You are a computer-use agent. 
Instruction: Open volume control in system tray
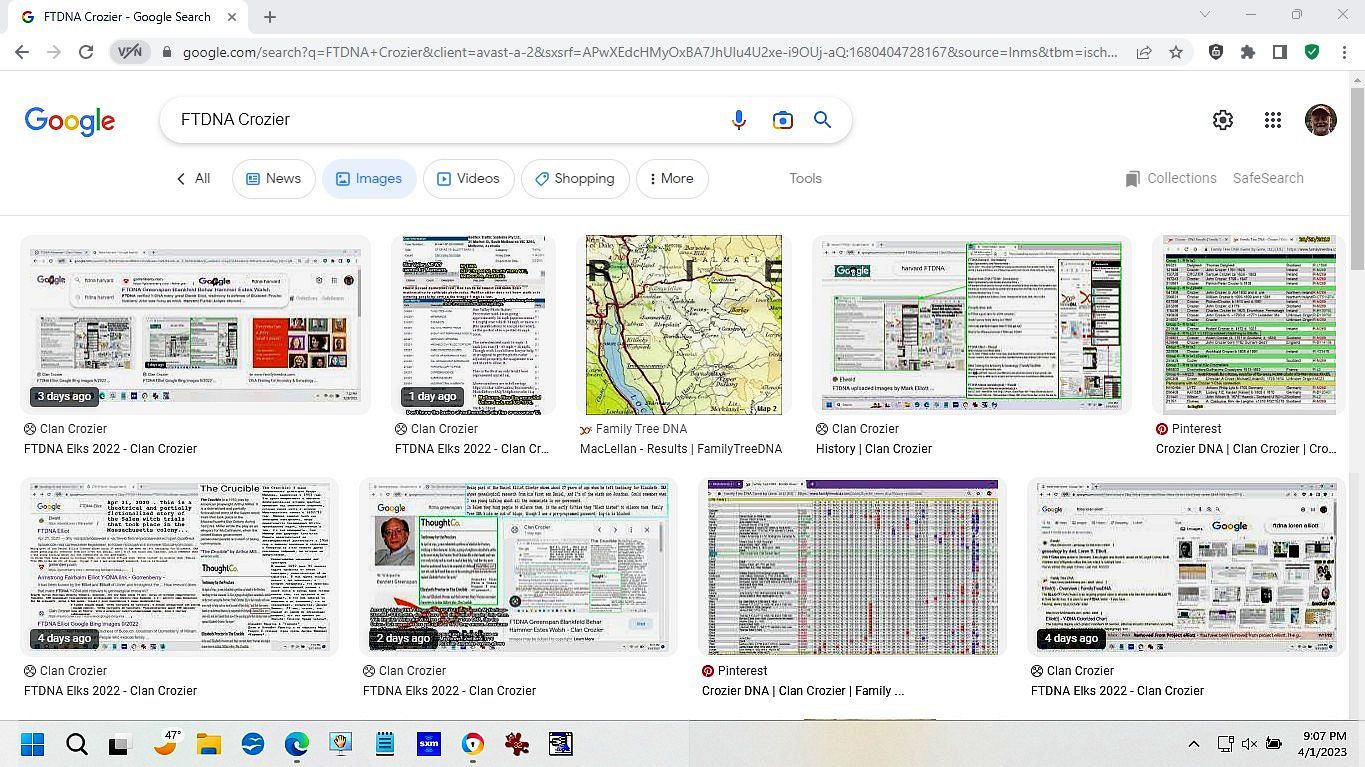(x=1249, y=744)
